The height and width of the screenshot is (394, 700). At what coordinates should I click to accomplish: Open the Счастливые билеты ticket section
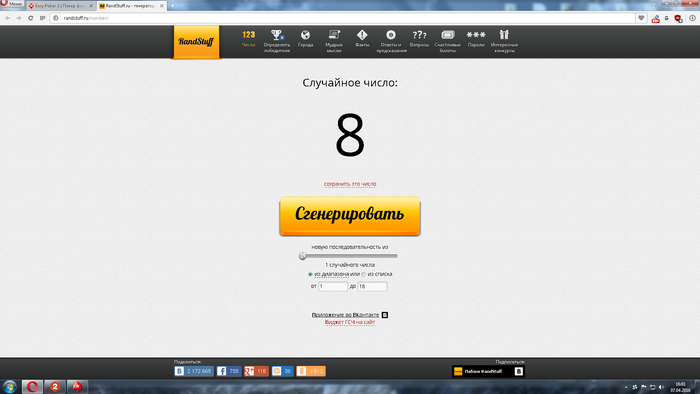pos(447,41)
